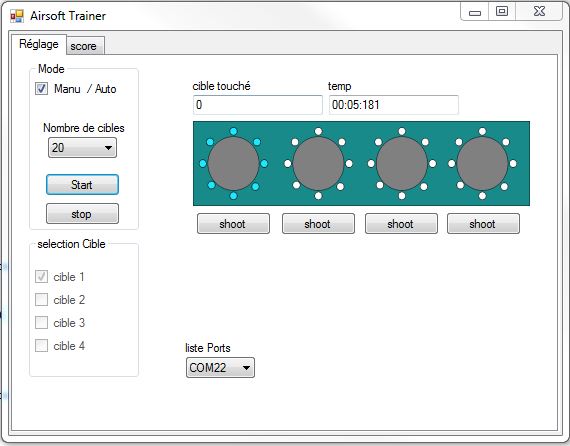Click the white LED atop fourth target
The width and height of the screenshot is (570, 446).
482,131
